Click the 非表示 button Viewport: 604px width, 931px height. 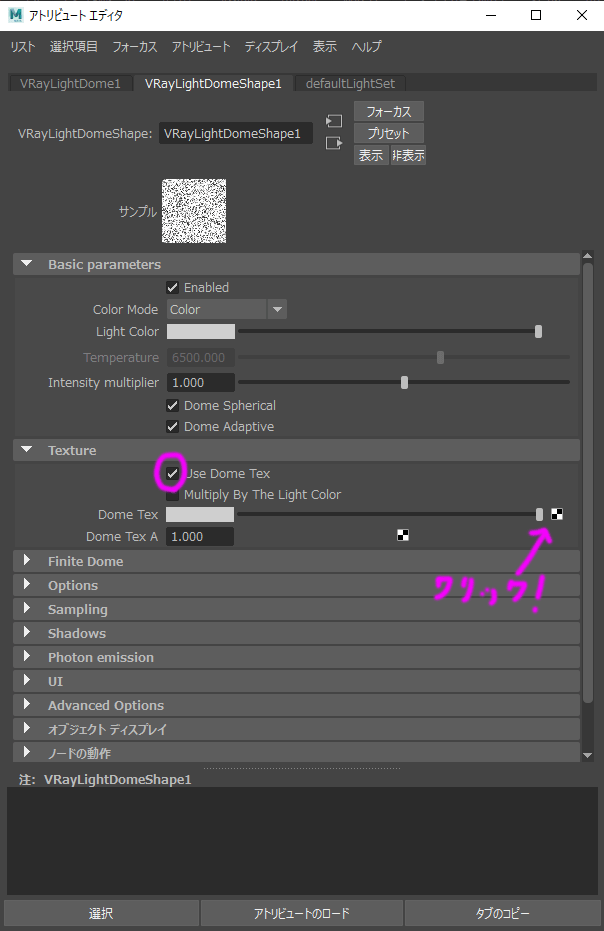(x=408, y=156)
